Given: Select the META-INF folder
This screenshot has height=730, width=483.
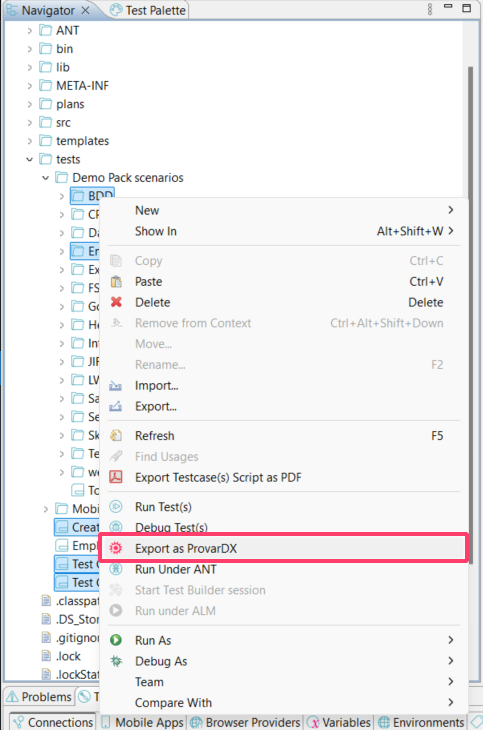Looking at the screenshot, I should [x=82, y=86].
